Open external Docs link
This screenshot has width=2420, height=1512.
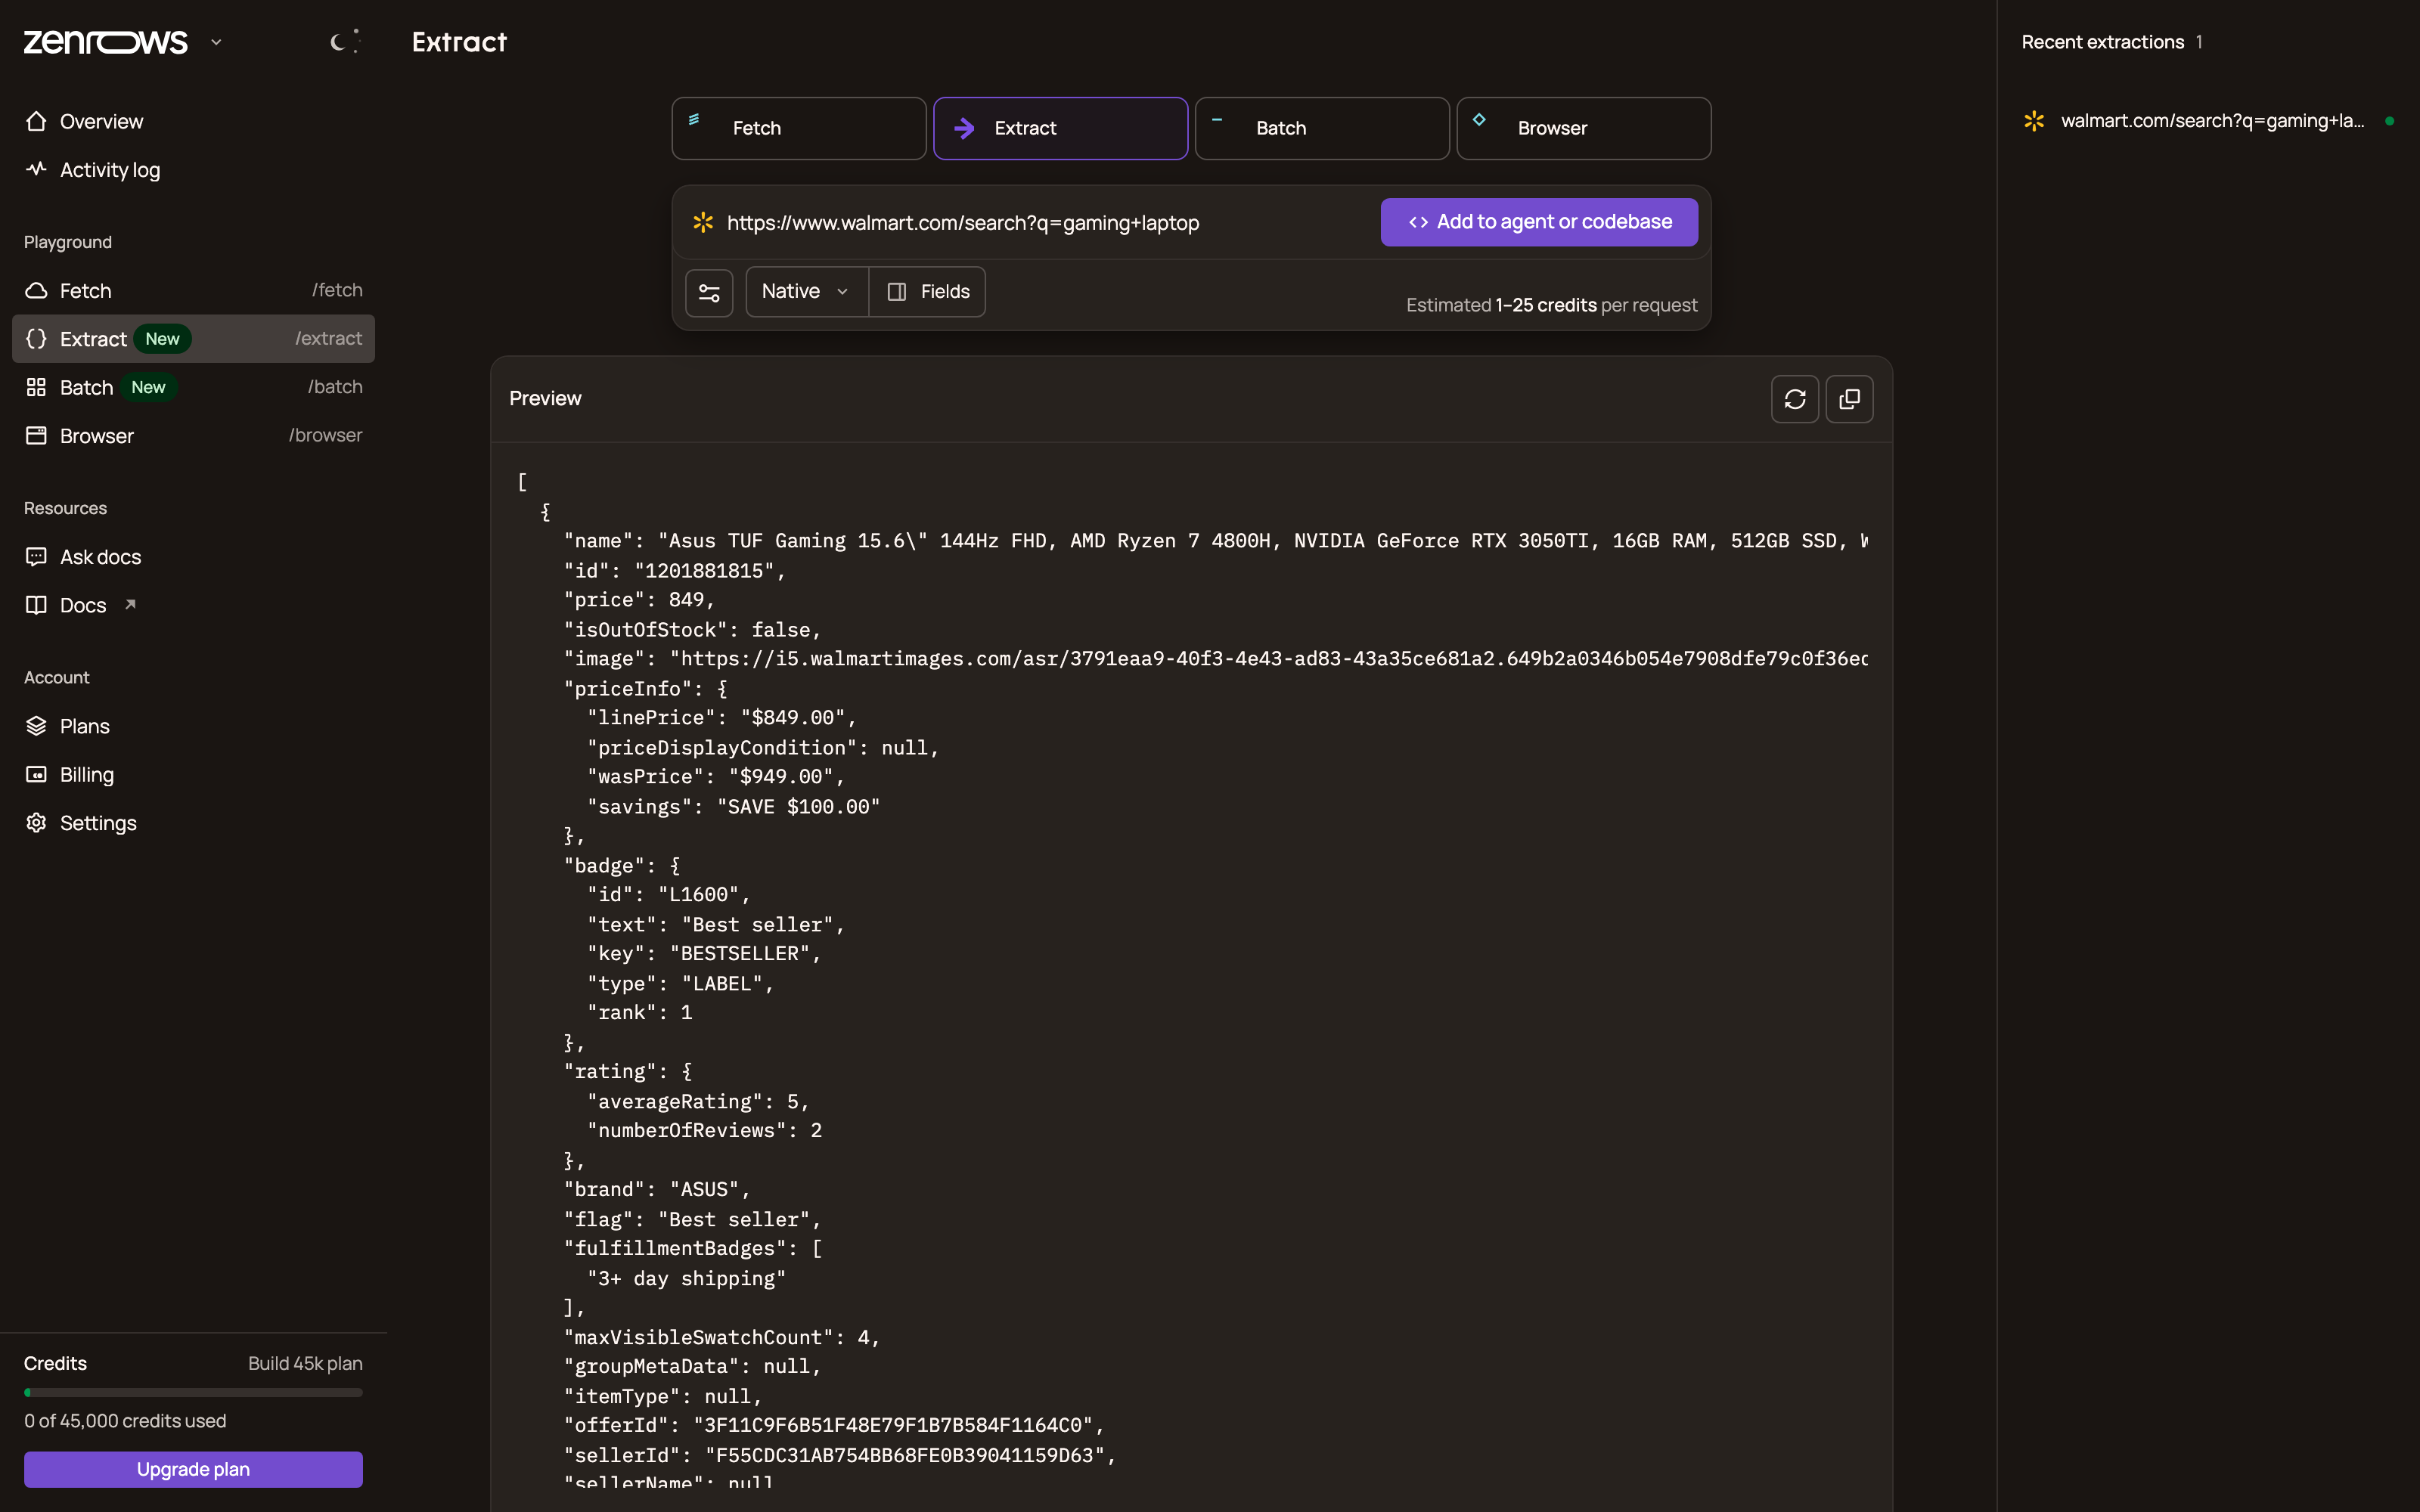193,605
